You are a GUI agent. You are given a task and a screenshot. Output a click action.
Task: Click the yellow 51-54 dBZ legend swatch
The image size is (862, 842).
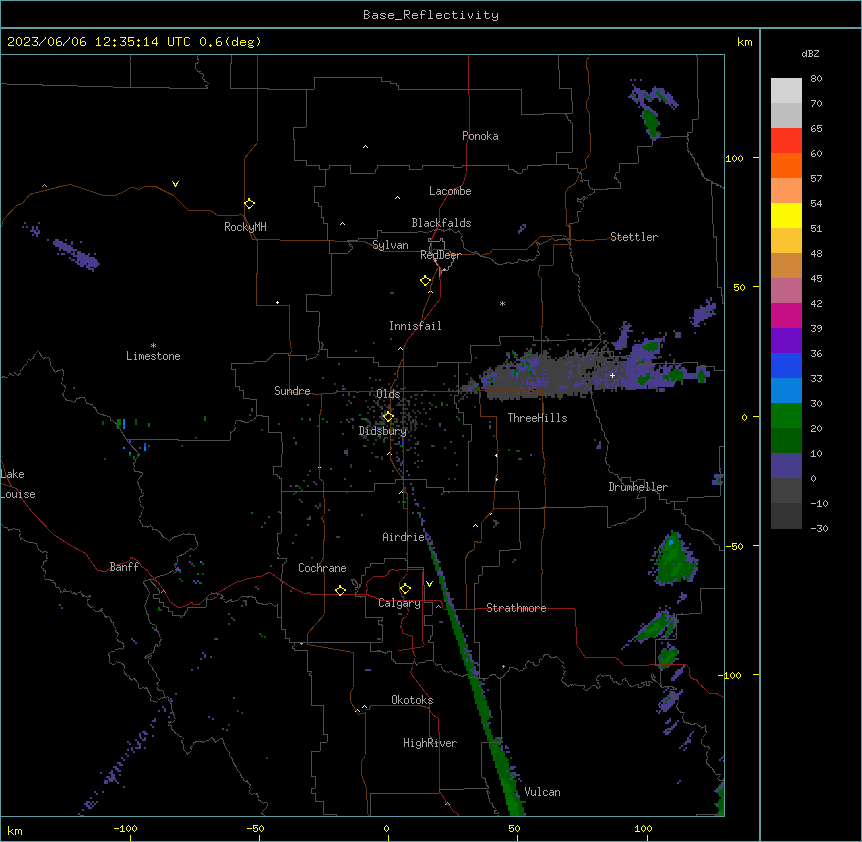coord(786,215)
